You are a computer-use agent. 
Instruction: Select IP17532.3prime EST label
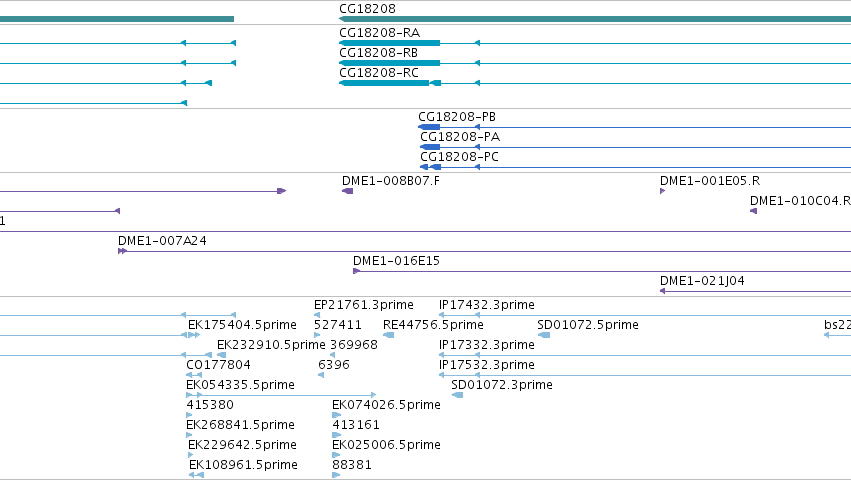pos(487,365)
